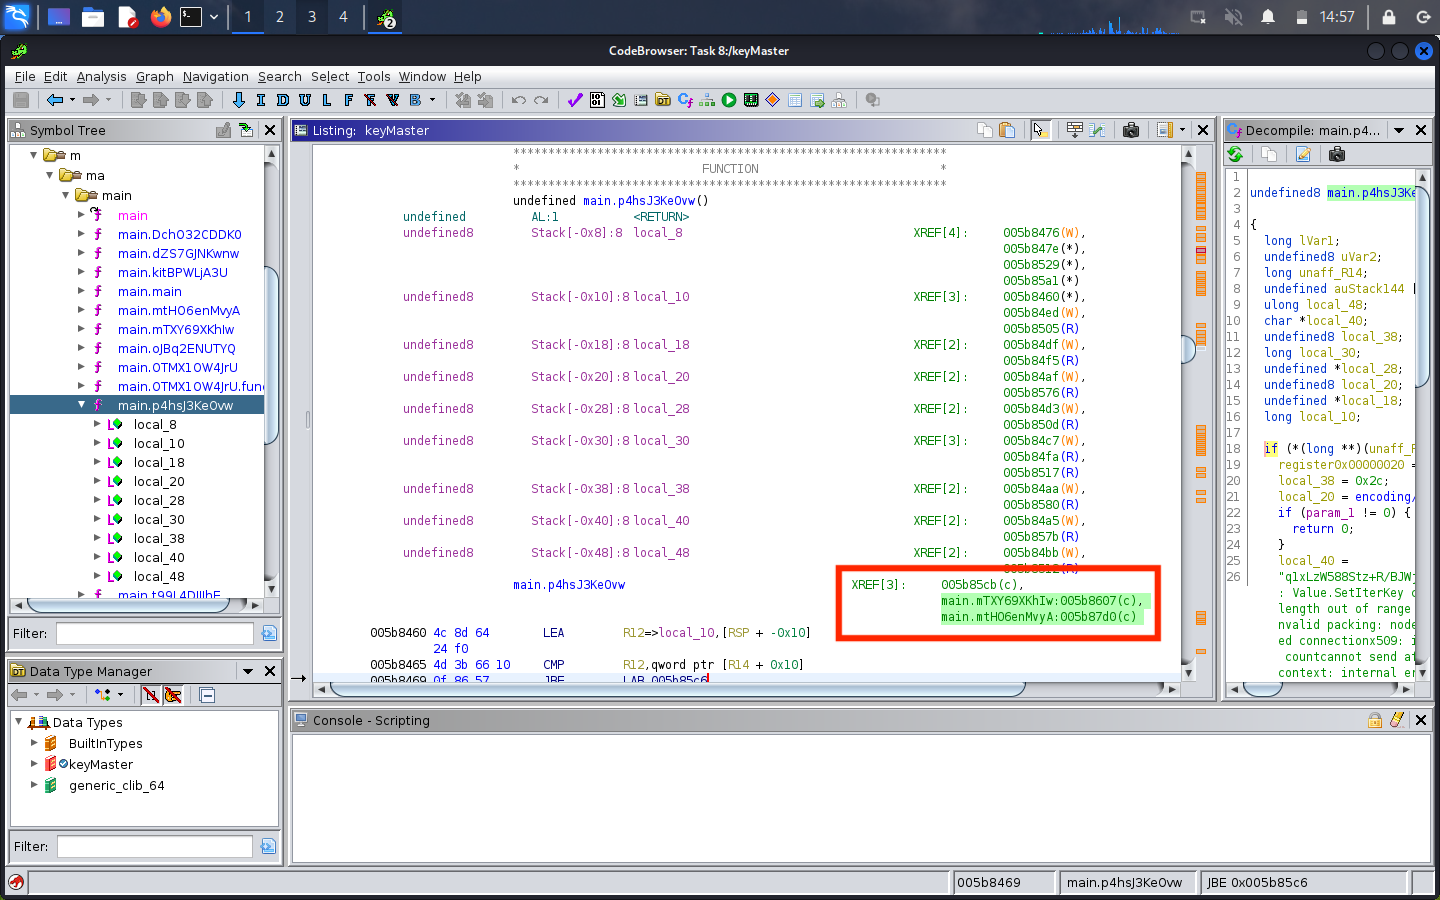Screen dimensions: 1440x900
Task: Toggle conflict filter in Data Type Manager
Action: coord(151,695)
